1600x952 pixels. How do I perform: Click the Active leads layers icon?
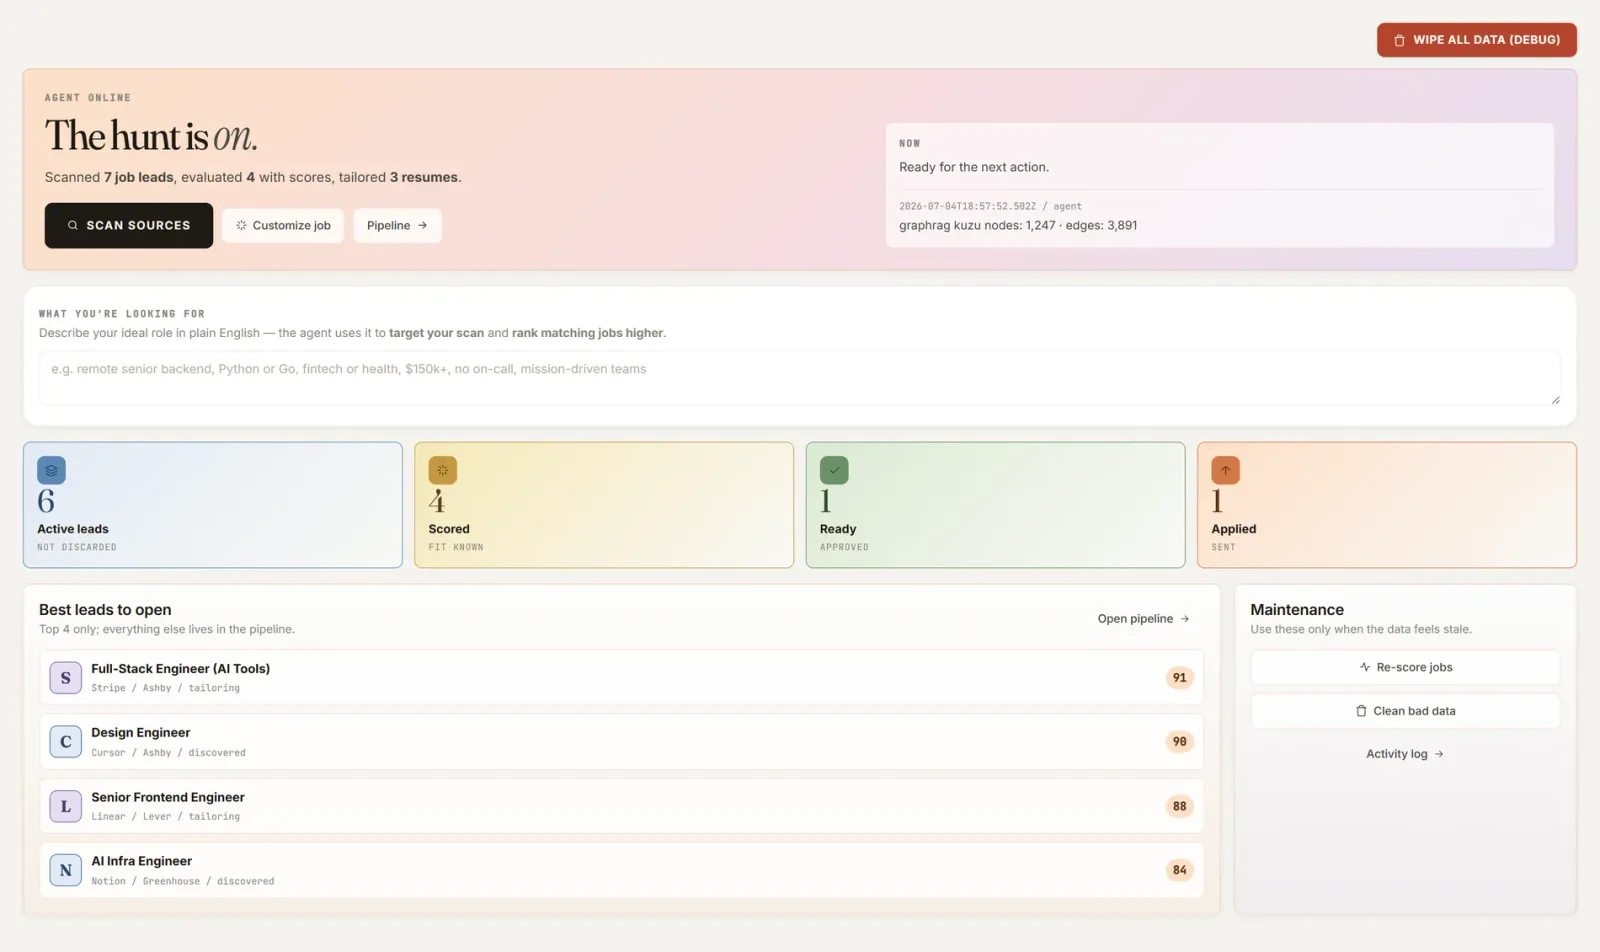click(x=51, y=470)
